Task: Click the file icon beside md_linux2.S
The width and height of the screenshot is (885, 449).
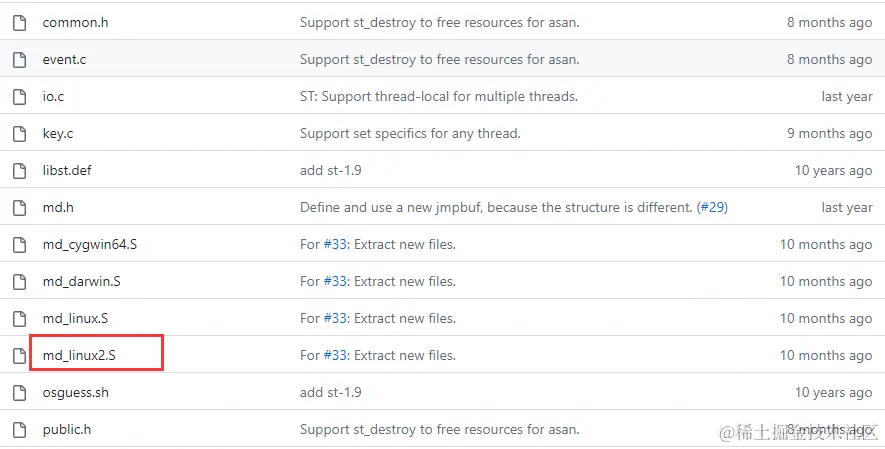Action: (x=20, y=356)
